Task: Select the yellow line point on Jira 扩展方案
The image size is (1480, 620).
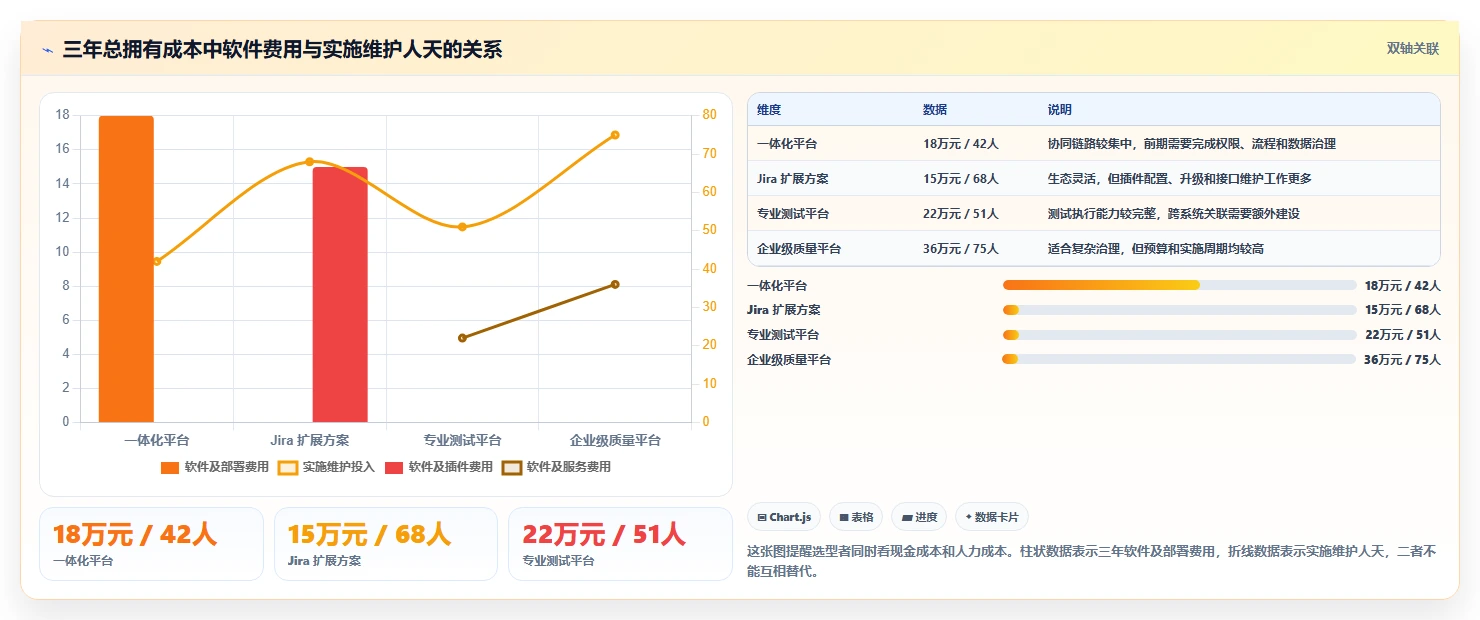Action: coord(309,161)
